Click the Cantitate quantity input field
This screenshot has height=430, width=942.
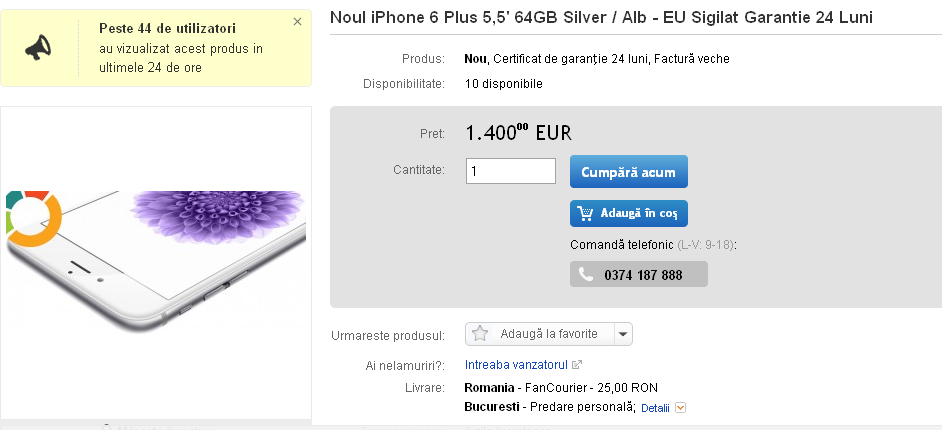click(511, 171)
